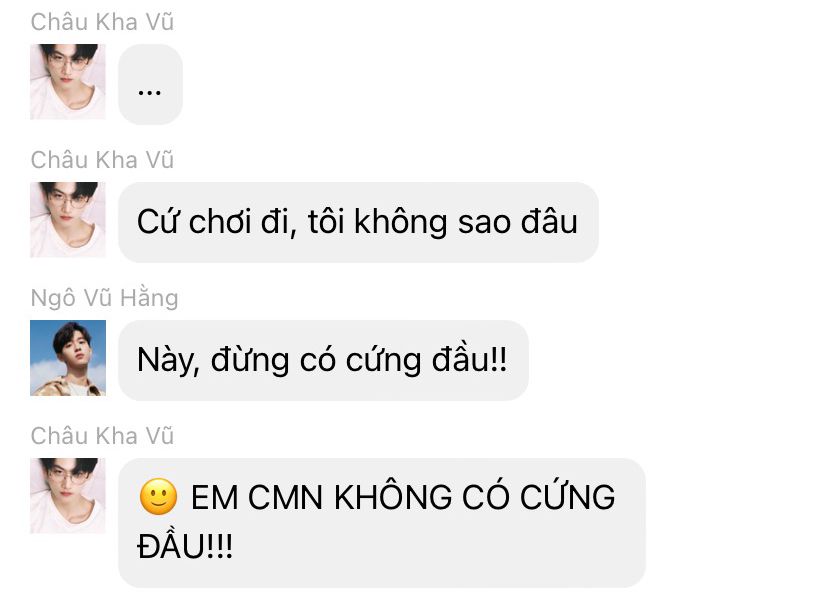828x604 pixels.
Task: Click 'ĐẦU!!!' on the last message's second line
Action: coord(185,545)
